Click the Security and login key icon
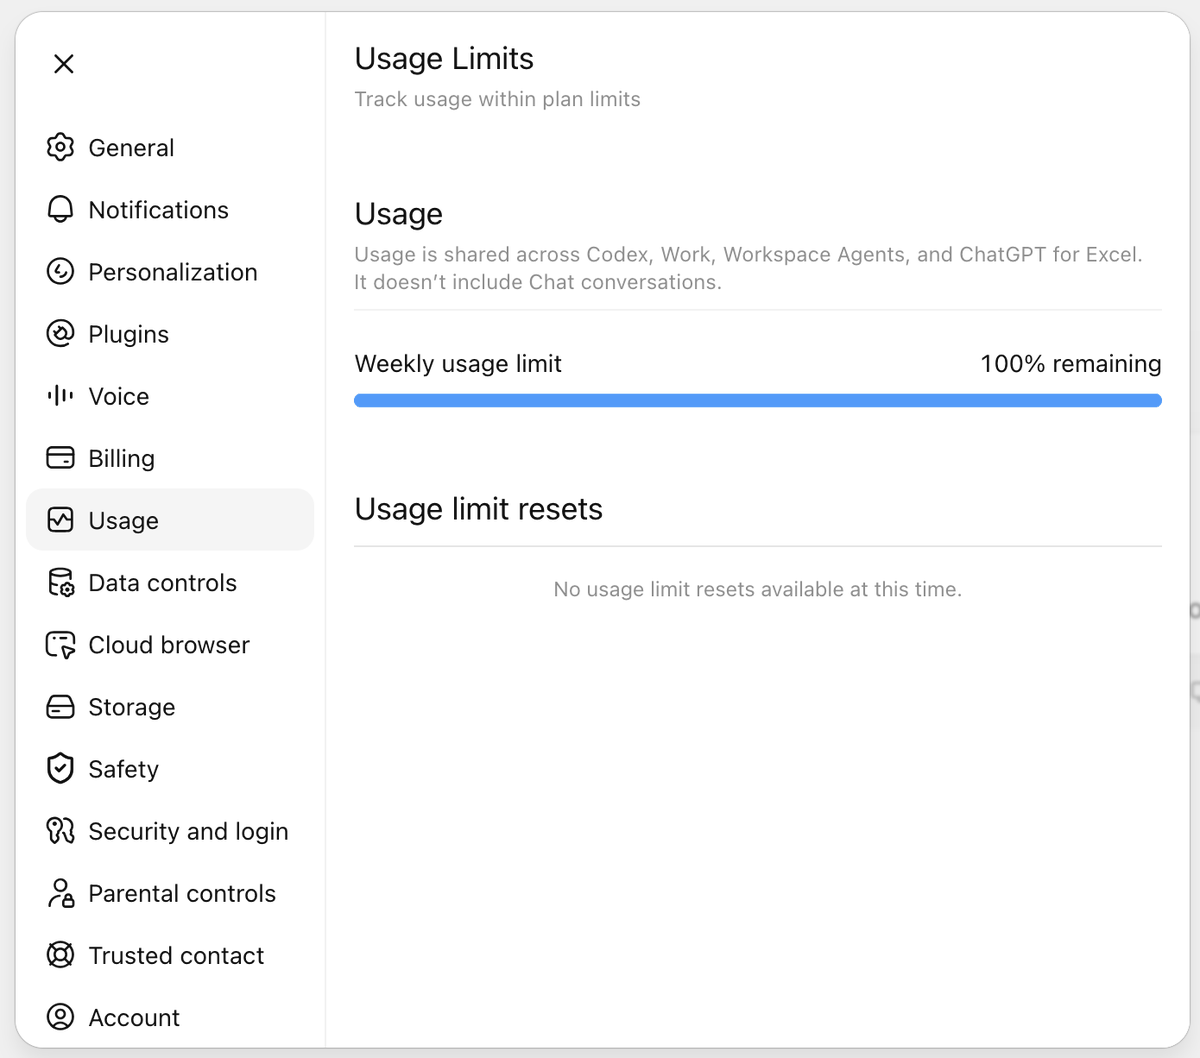 point(60,830)
